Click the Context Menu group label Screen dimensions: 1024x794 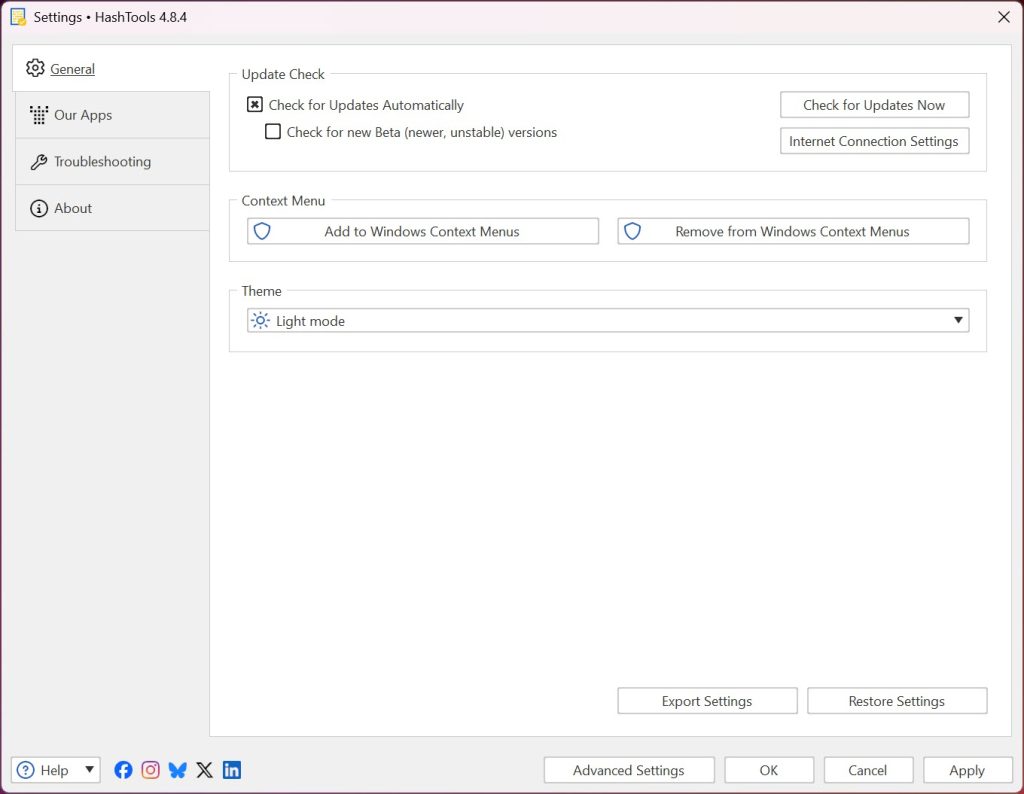[283, 200]
